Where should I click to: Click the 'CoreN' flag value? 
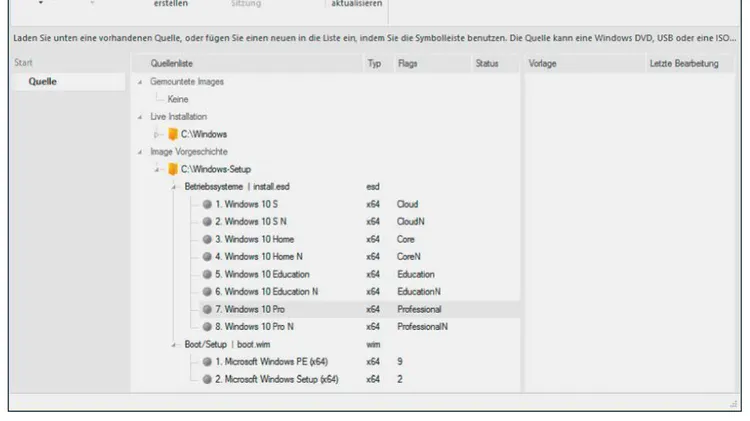point(408,257)
